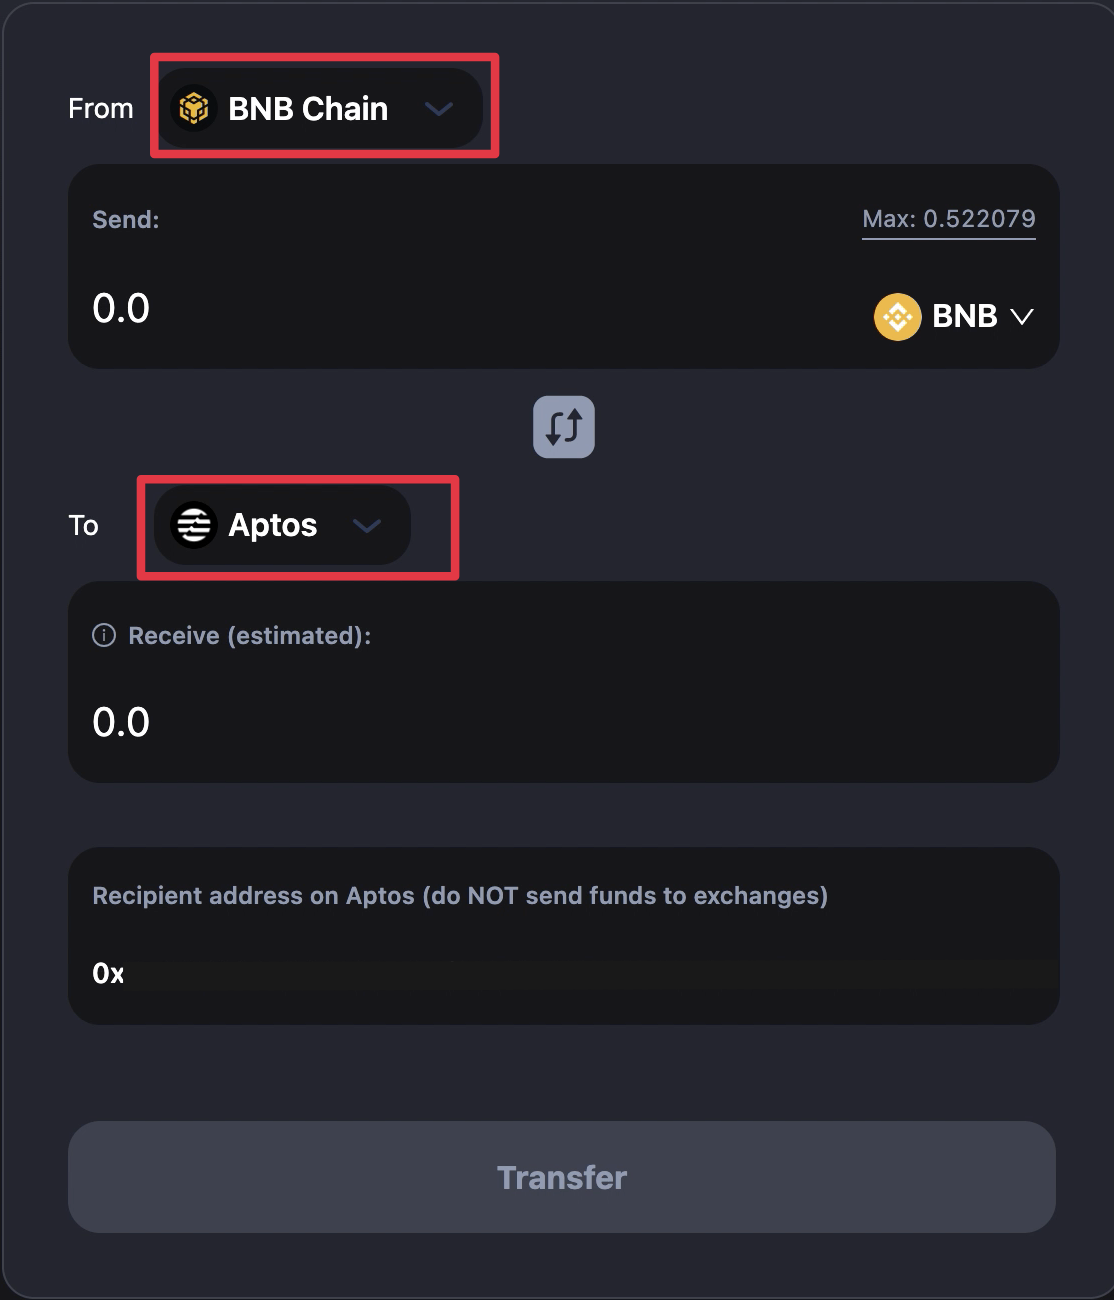Screen dimensions: 1114x1300
Task: Click the swap direction arrows icon
Action: click(x=564, y=427)
